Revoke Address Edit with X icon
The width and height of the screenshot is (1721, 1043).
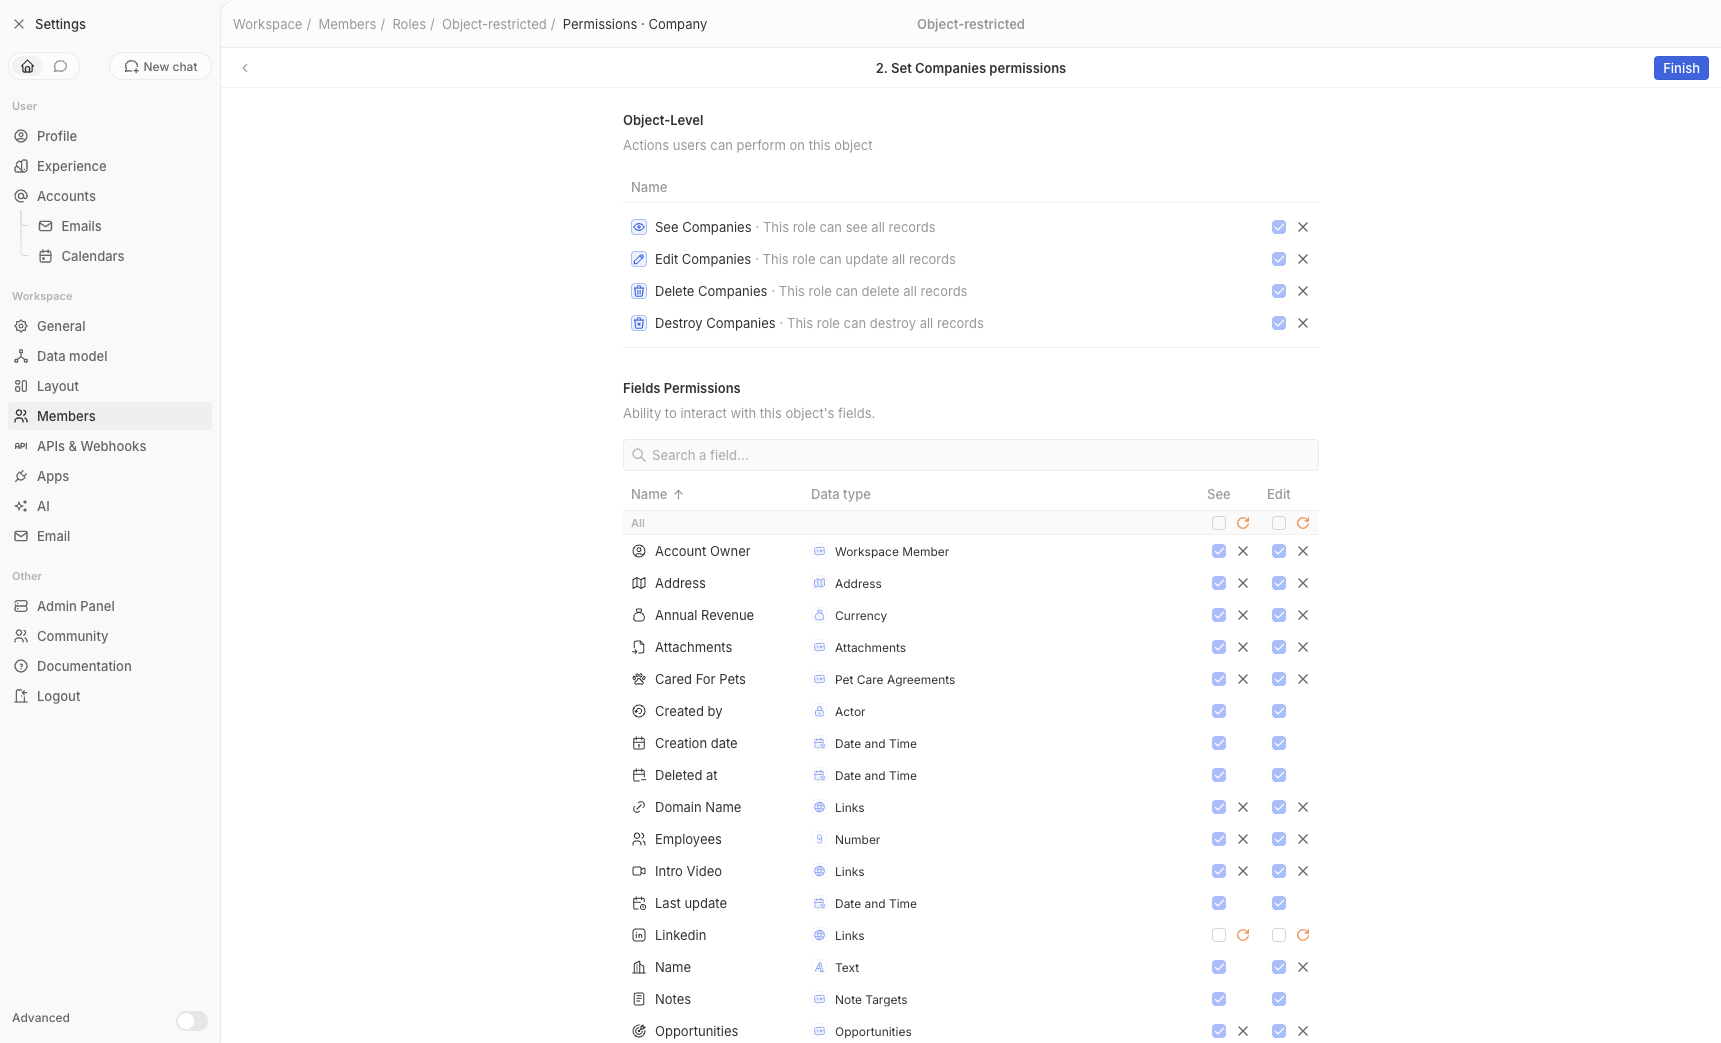(x=1303, y=583)
